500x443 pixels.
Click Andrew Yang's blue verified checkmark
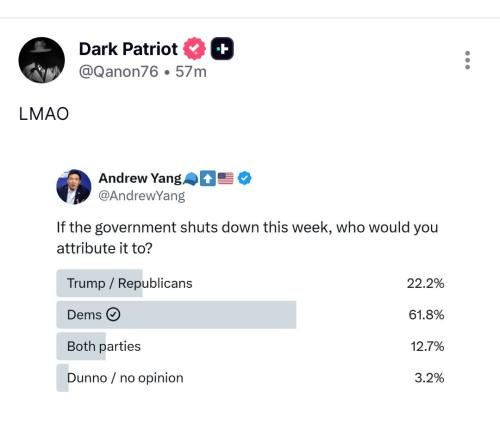pos(245,178)
